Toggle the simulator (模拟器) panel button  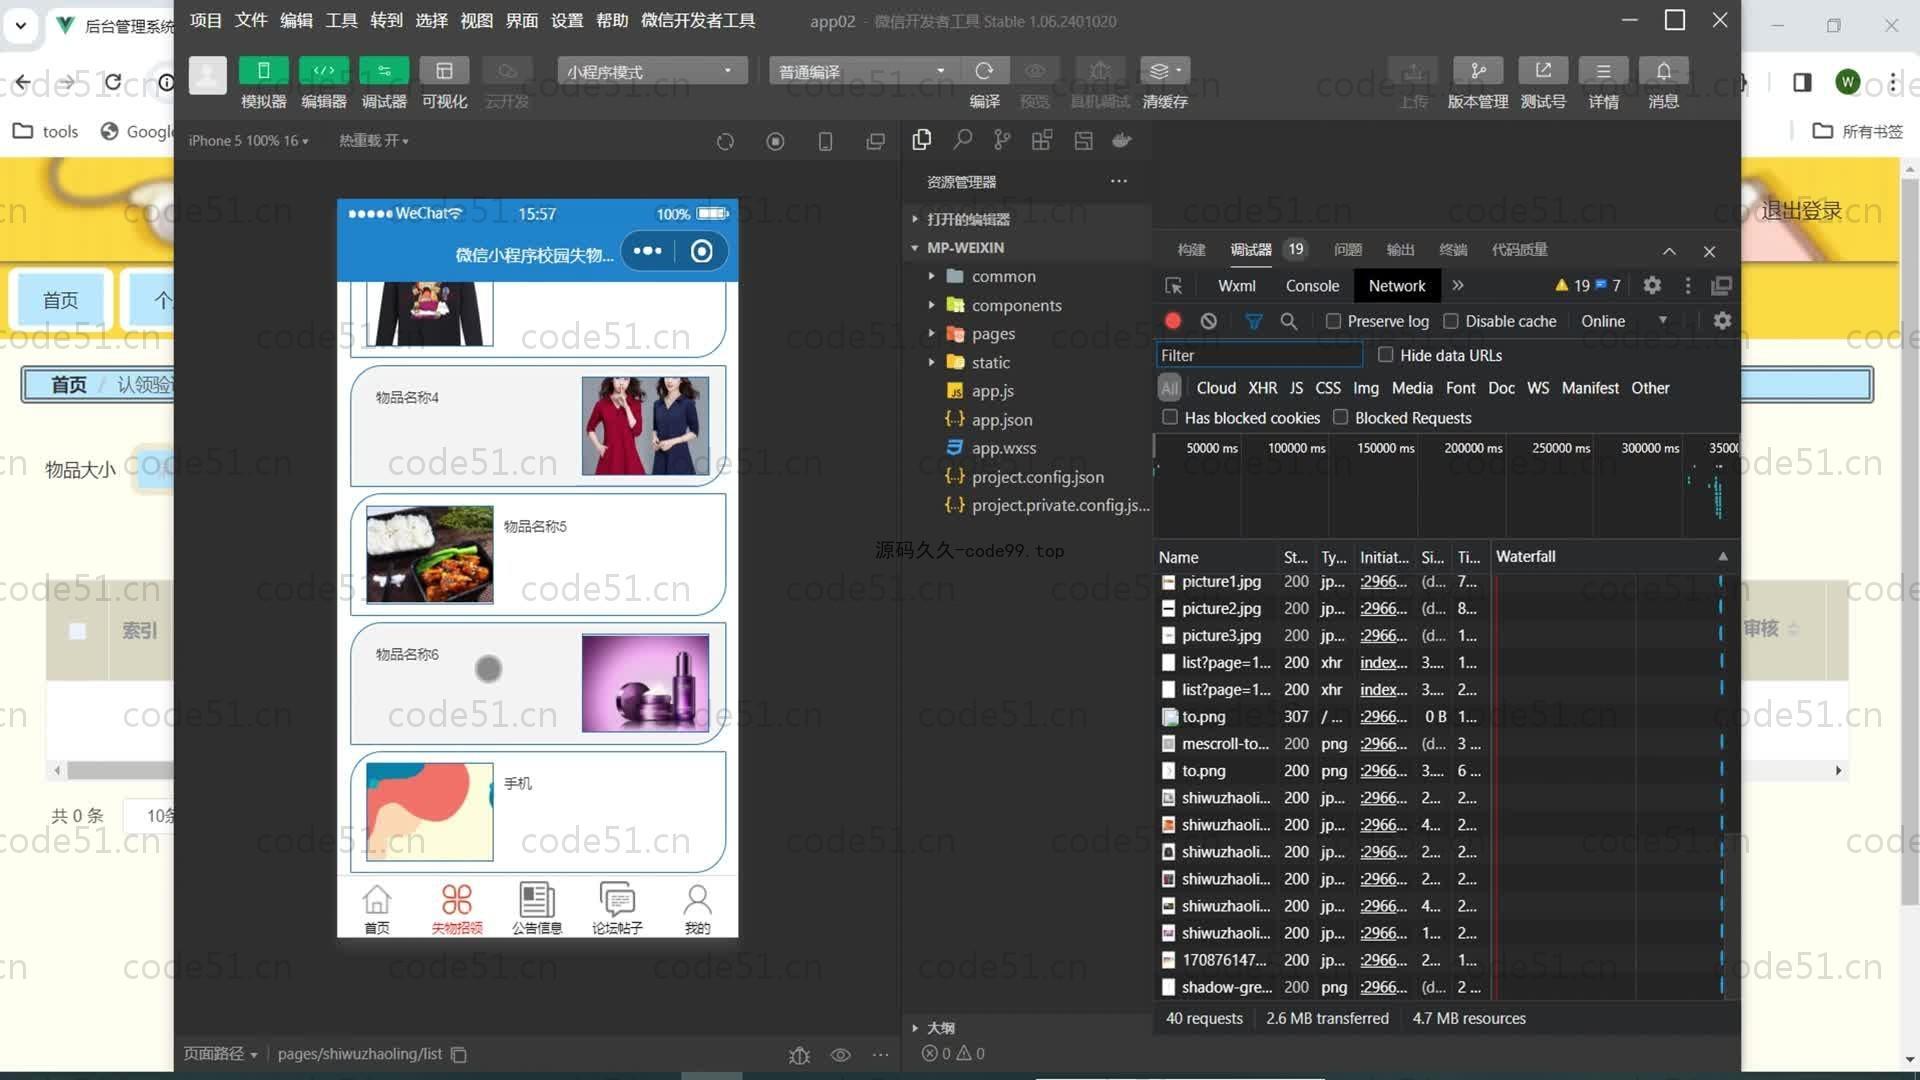click(263, 71)
